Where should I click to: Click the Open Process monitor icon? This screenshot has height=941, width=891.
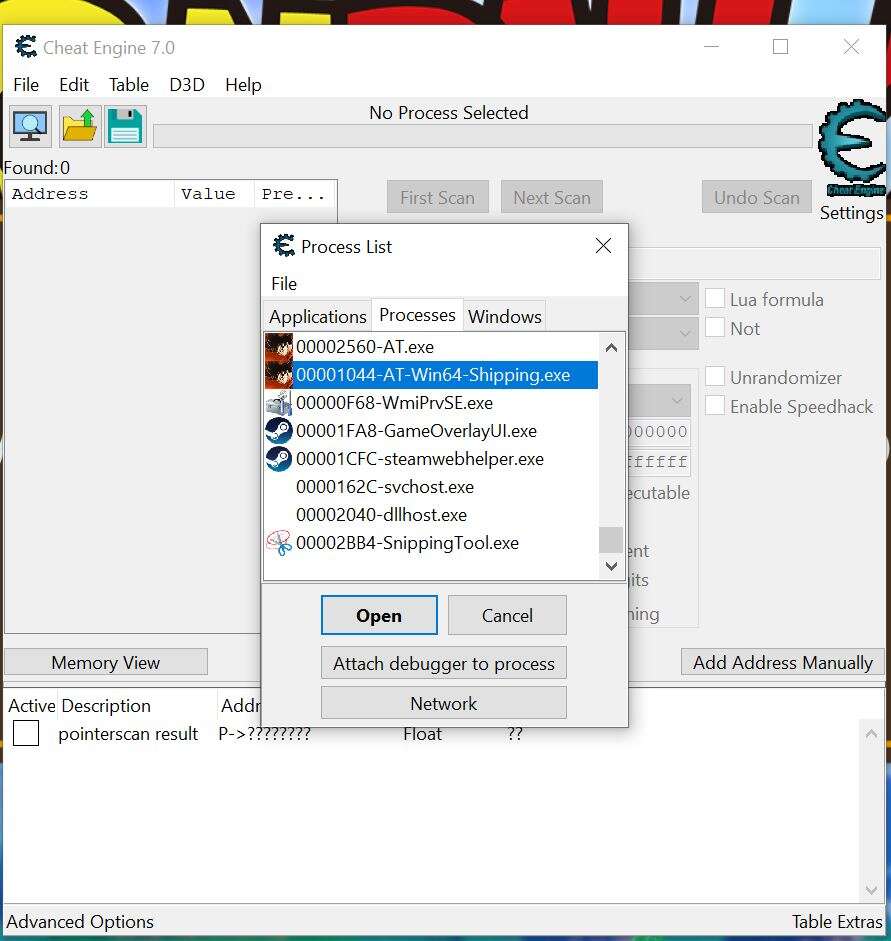30,126
